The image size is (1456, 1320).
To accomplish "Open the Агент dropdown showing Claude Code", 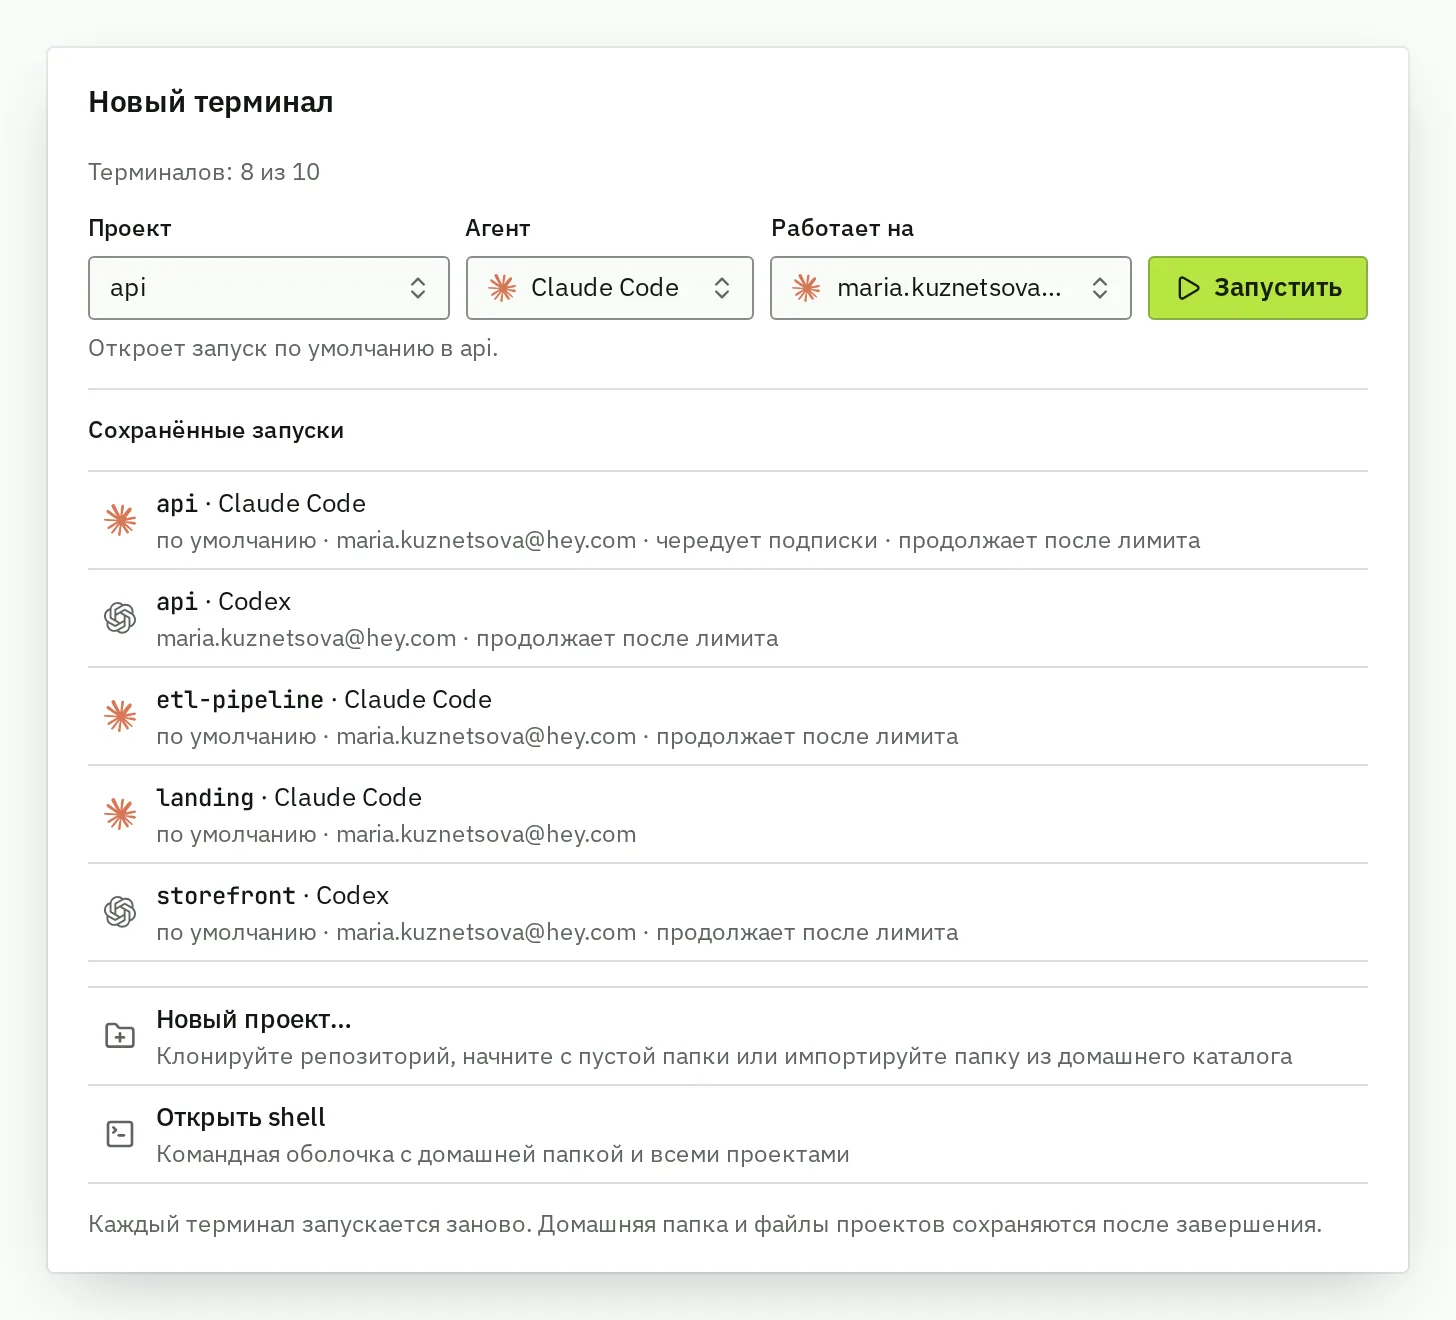I will click(x=609, y=288).
